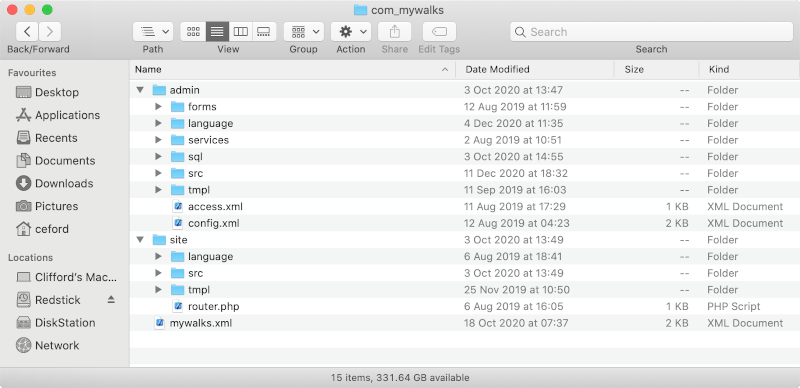Collapse the site folder
Viewport: 800px width, 388px height.
[140, 240]
